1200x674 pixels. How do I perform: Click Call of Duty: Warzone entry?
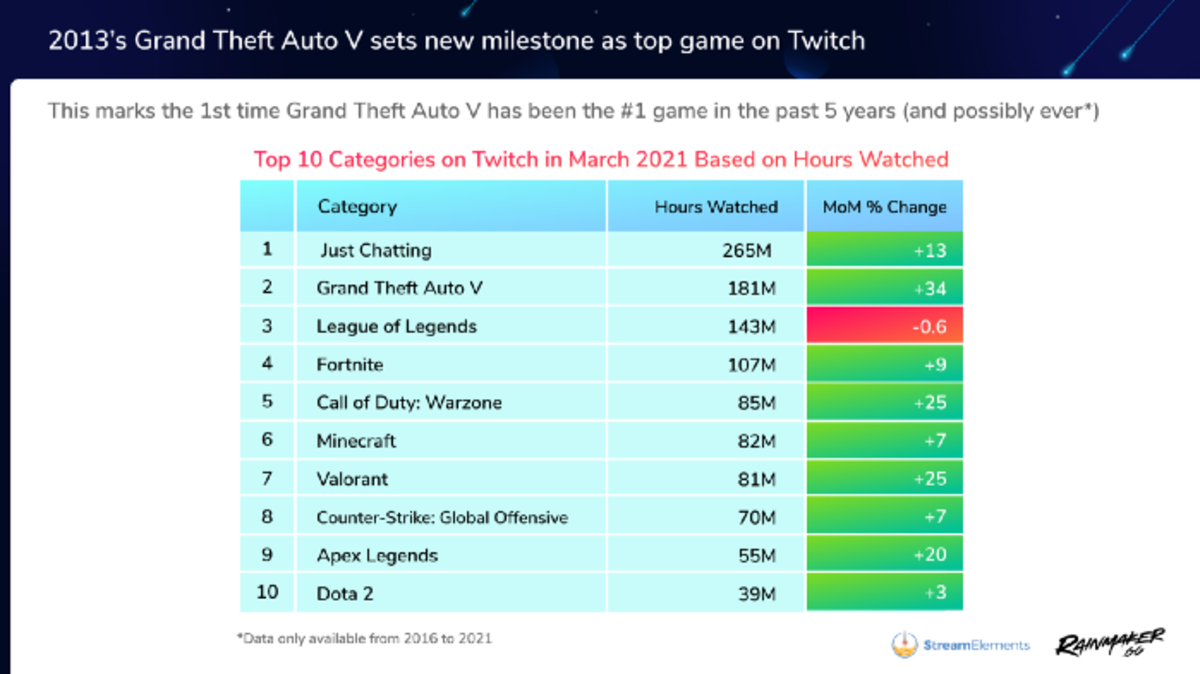pyautogui.click(x=409, y=403)
